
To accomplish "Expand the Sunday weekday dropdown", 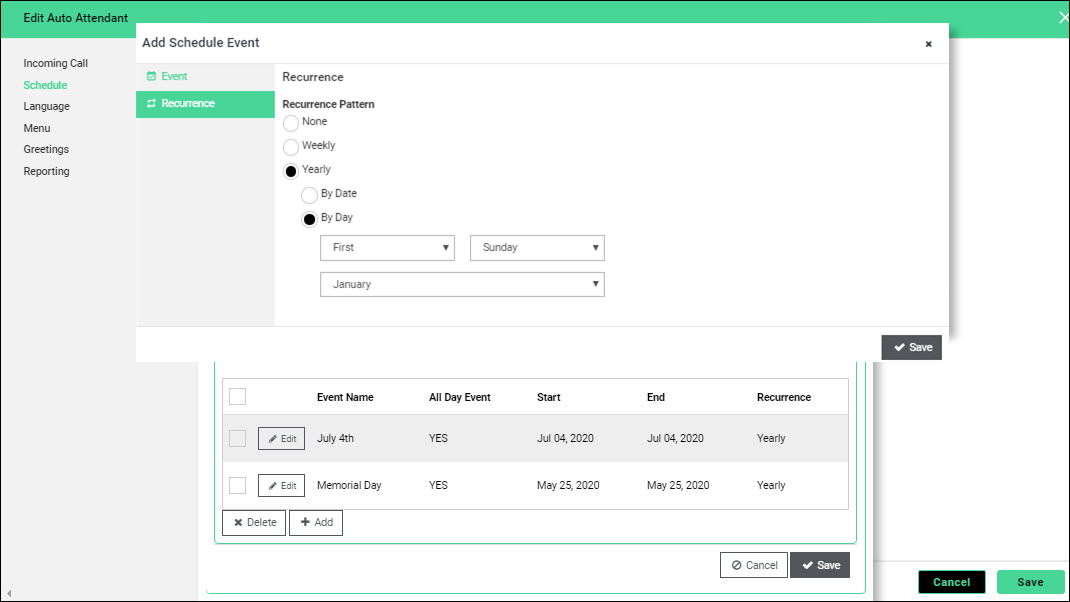I will 537,248.
